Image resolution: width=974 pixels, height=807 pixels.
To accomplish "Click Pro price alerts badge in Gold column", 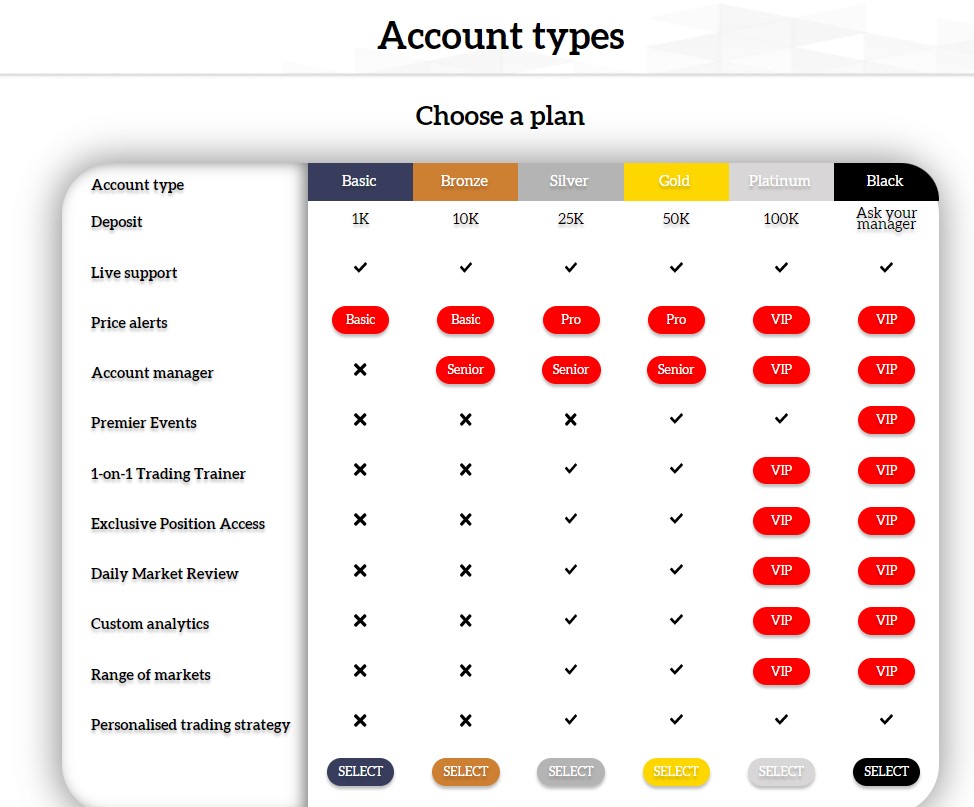I will pyautogui.click(x=676, y=320).
